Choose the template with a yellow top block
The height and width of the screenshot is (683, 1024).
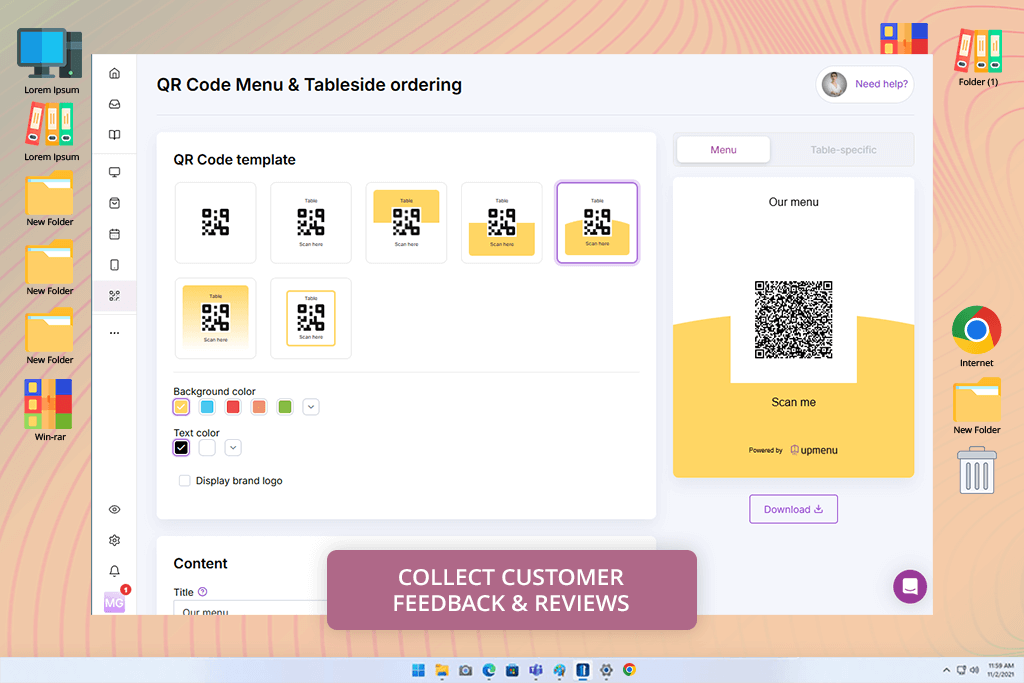(x=406, y=223)
